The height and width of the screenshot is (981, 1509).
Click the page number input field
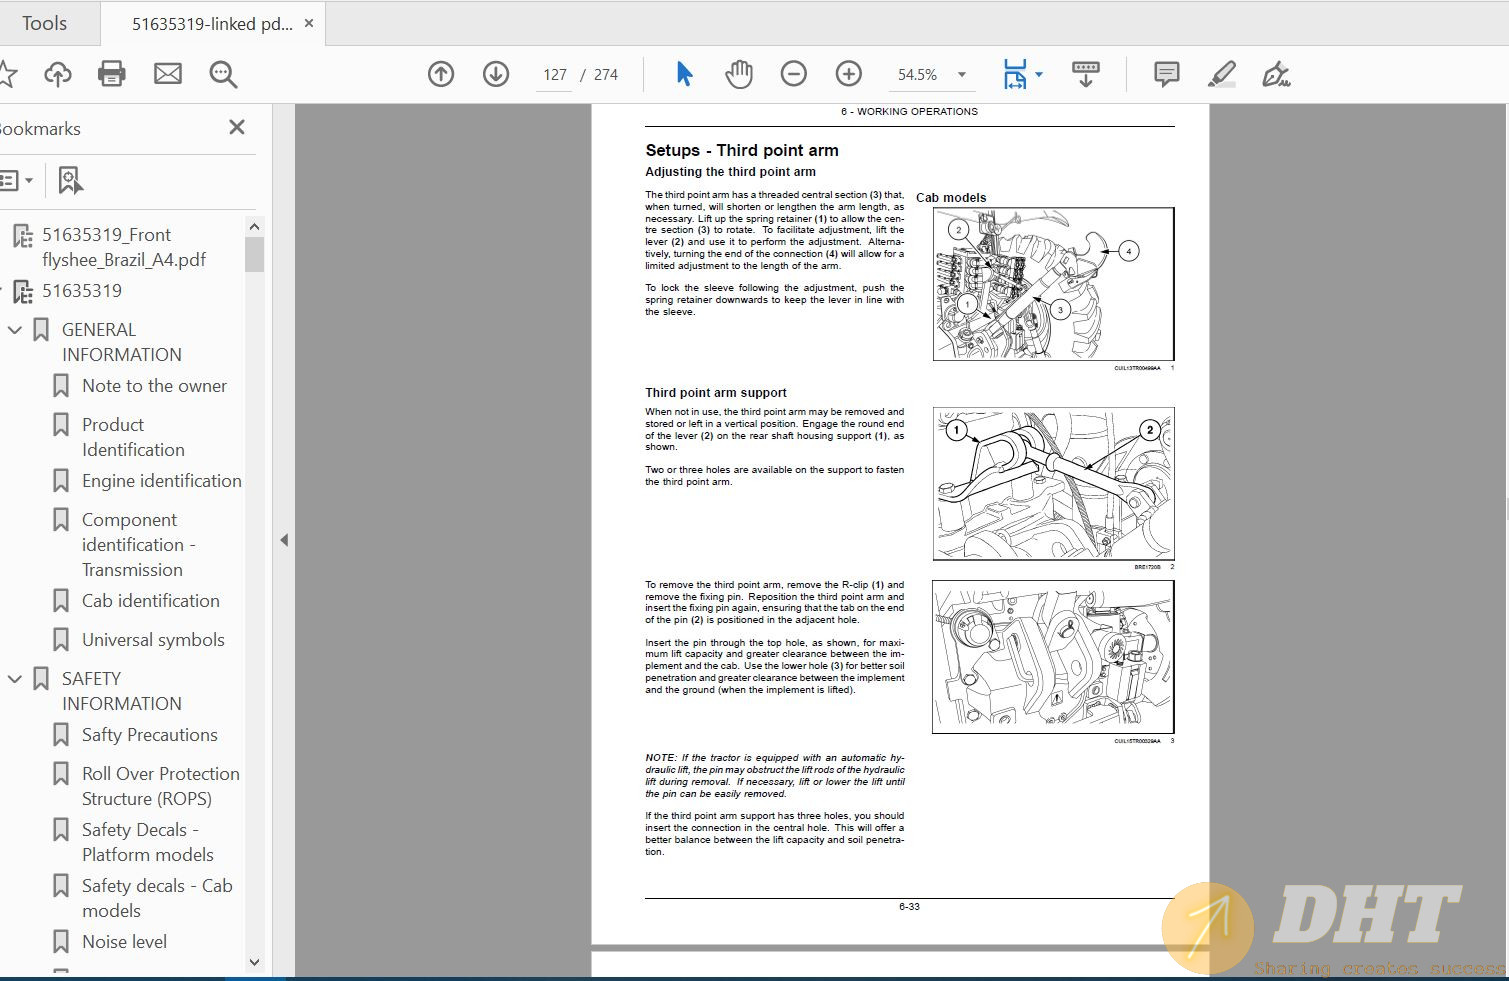coord(555,75)
